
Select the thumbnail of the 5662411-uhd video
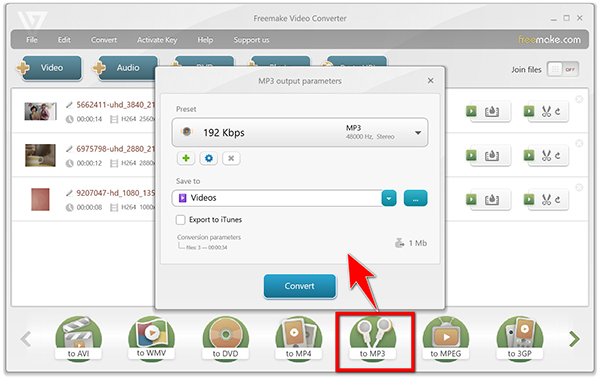pyautogui.click(x=41, y=111)
